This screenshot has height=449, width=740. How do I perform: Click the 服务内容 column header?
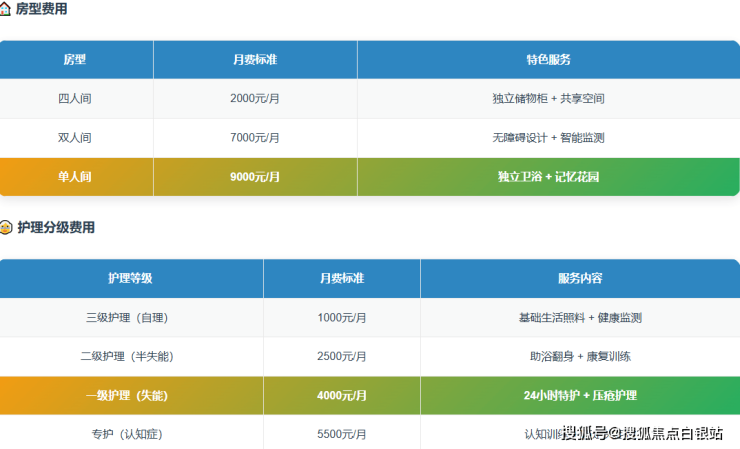[x=580, y=279]
